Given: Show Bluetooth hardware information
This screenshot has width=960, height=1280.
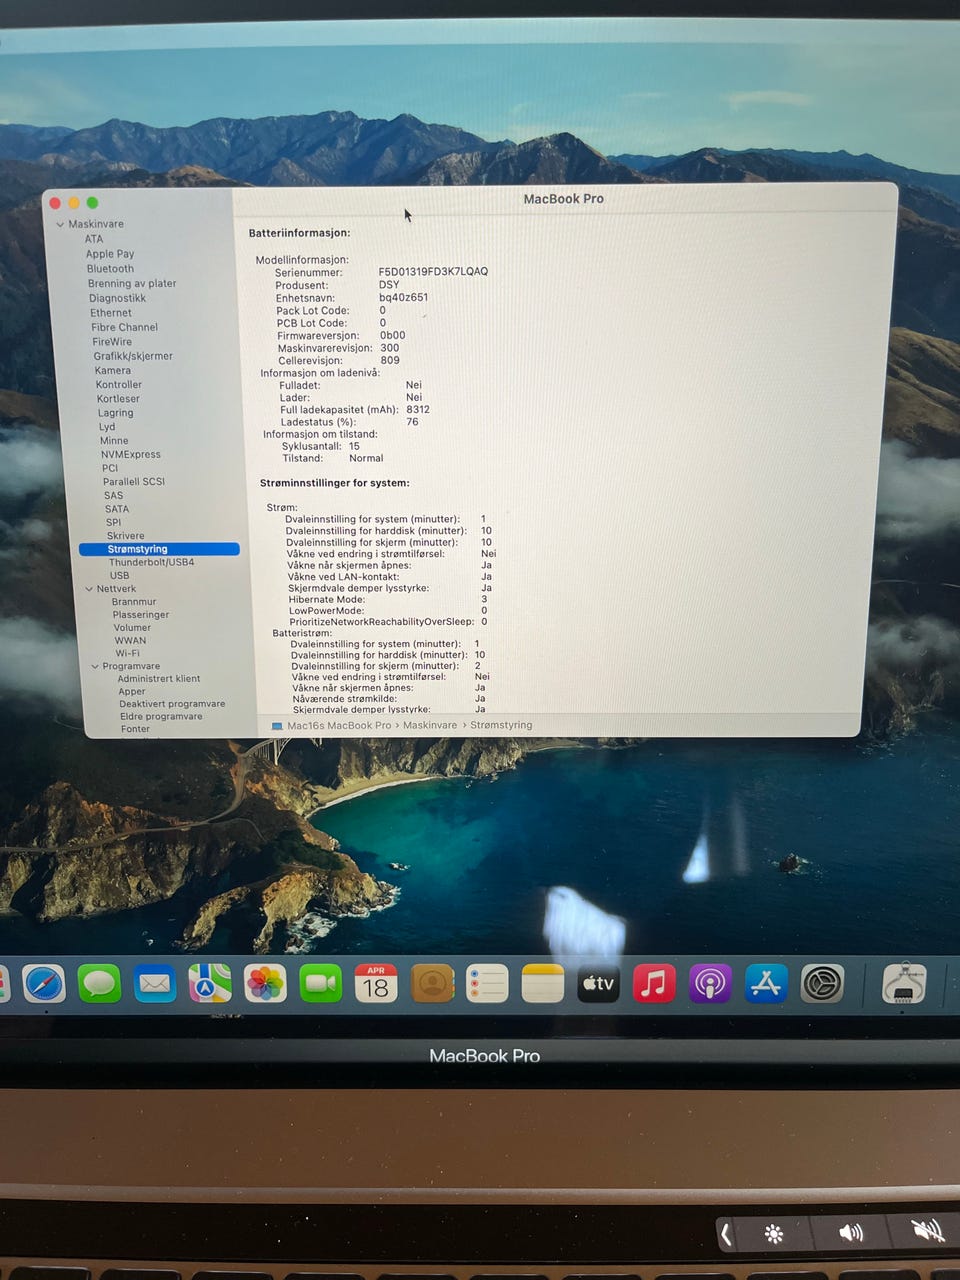Looking at the screenshot, I should pyautogui.click(x=110, y=269).
